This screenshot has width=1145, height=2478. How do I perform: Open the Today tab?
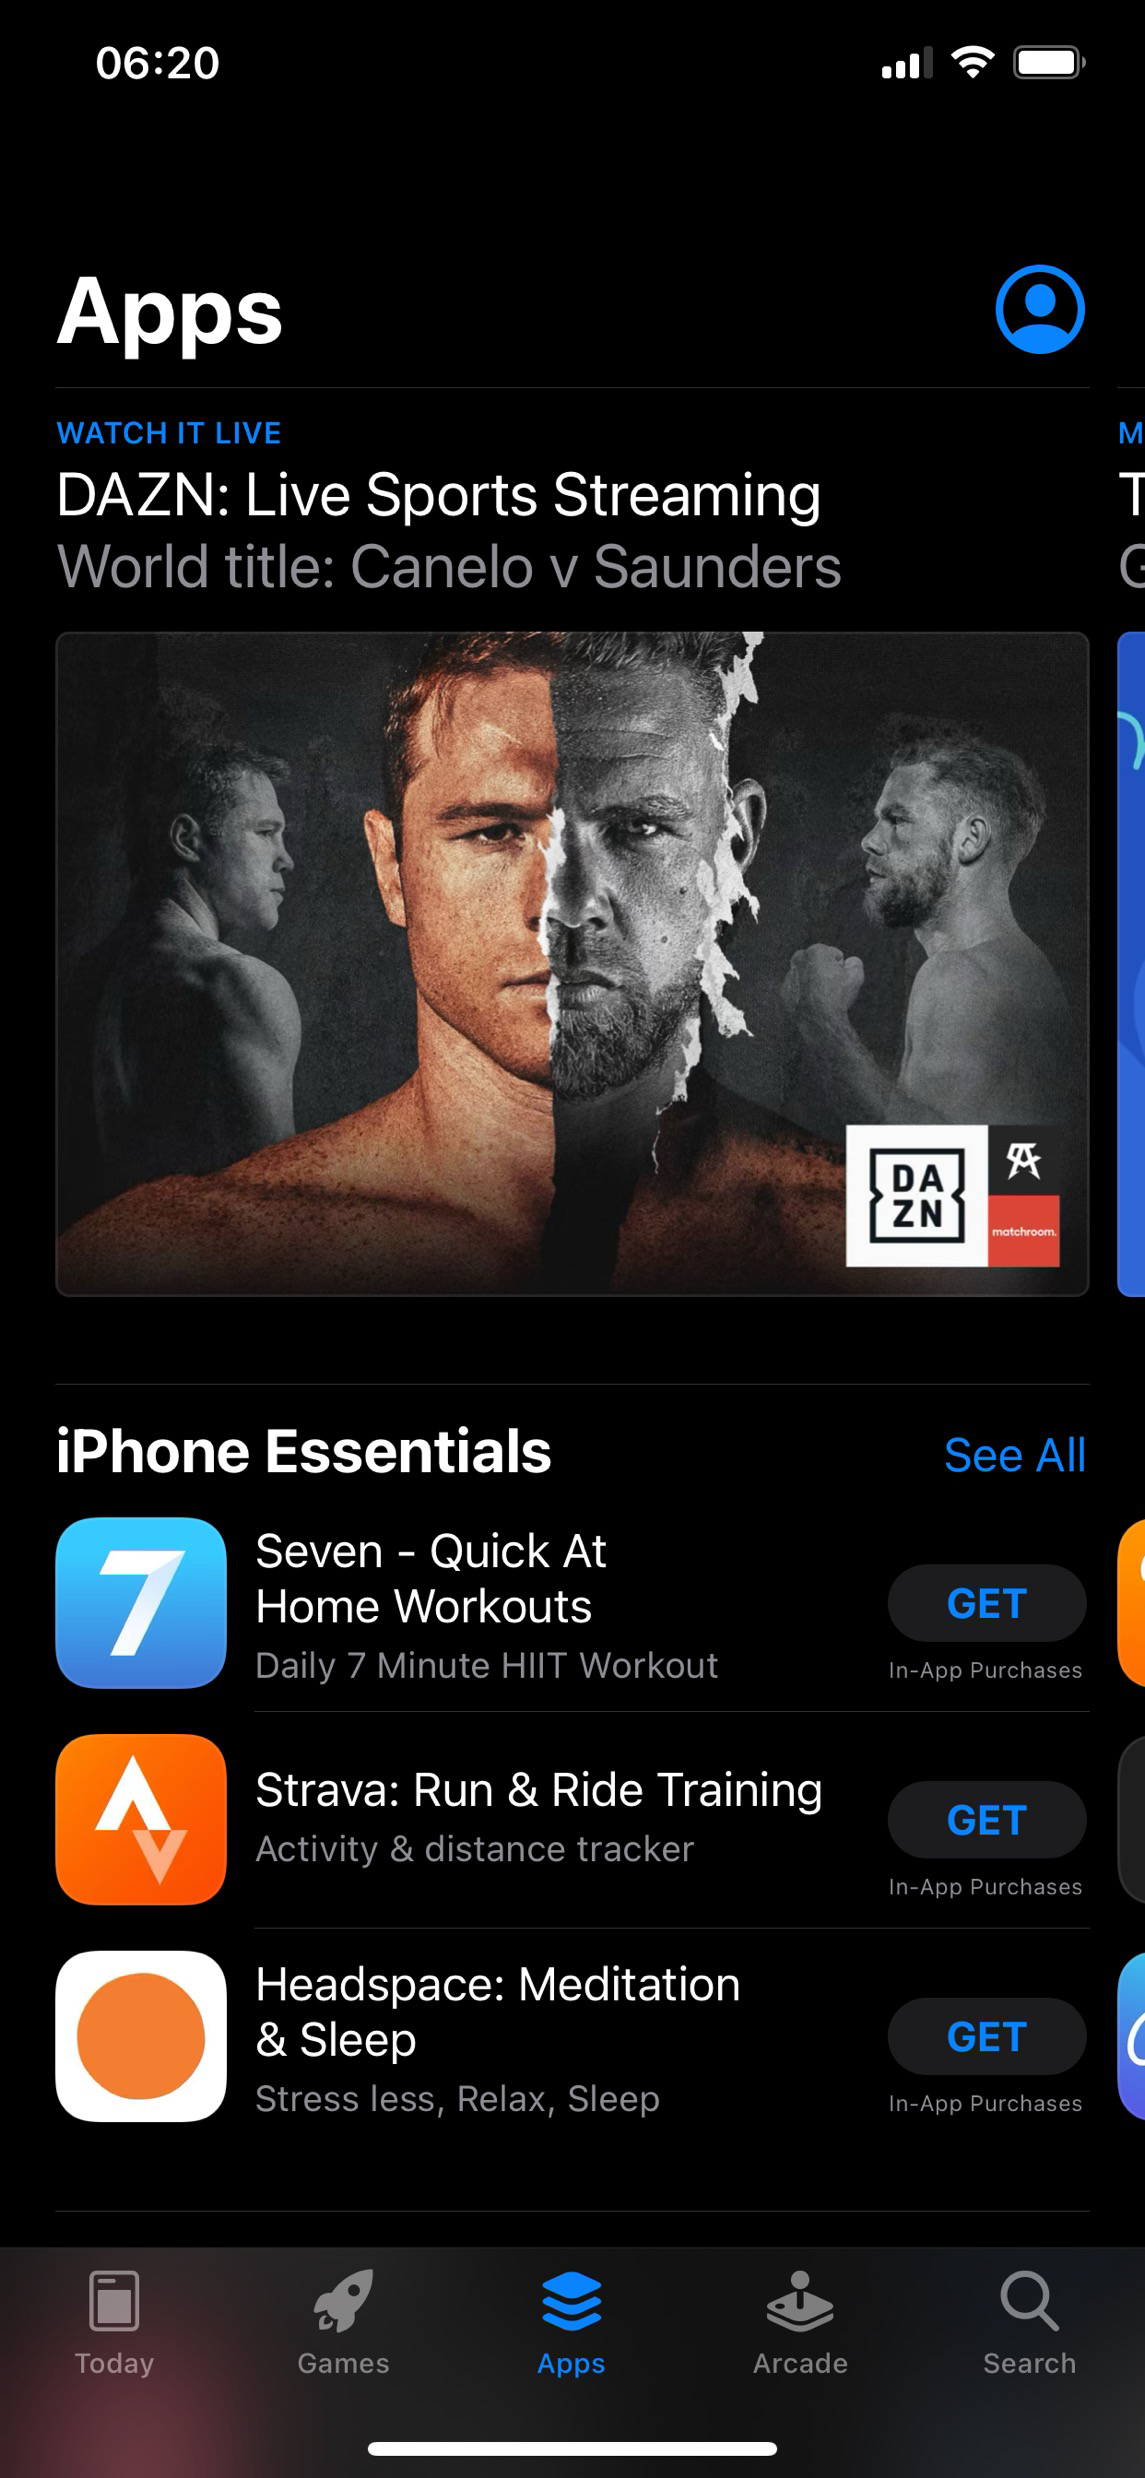click(x=114, y=2323)
